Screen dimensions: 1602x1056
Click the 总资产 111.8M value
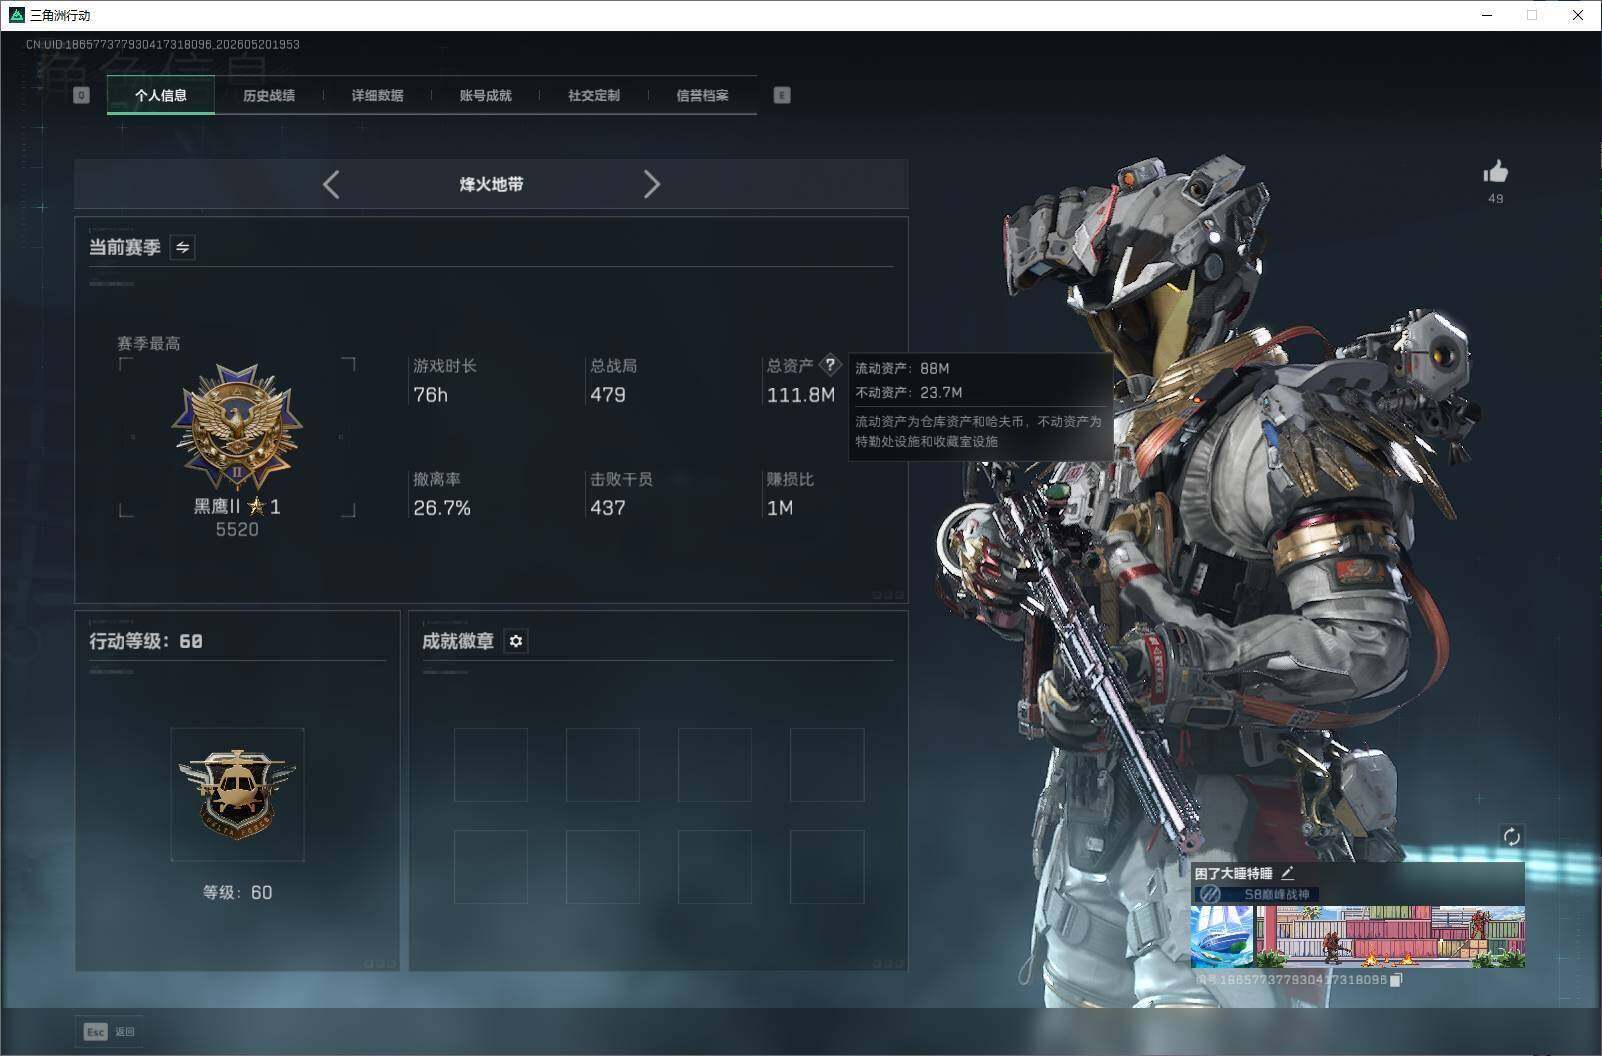pyautogui.click(x=801, y=395)
